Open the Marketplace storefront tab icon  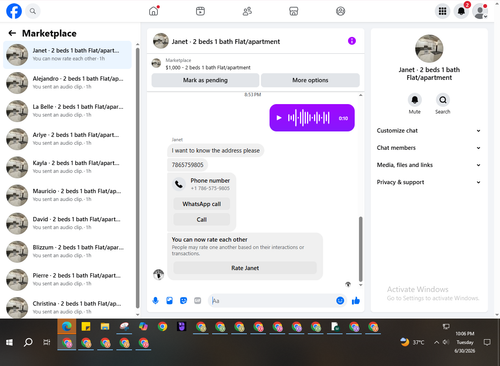click(x=294, y=11)
